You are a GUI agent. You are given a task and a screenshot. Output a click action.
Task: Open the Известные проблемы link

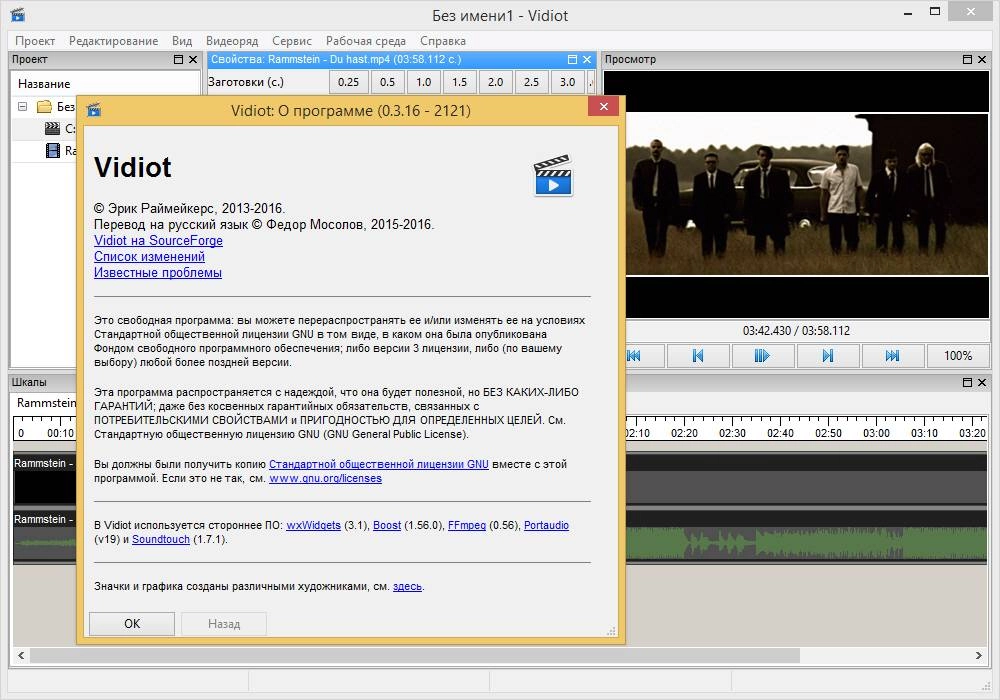coord(158,272)
